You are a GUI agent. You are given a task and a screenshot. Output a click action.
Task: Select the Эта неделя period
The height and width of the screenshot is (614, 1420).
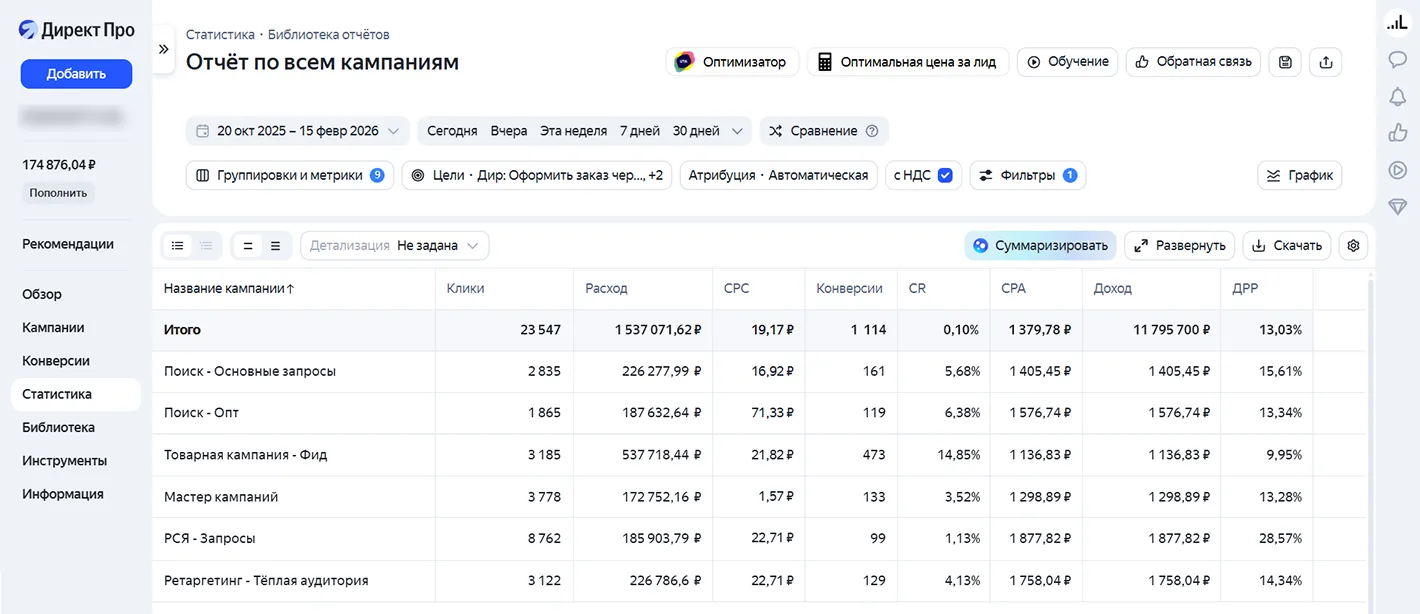(574, 131)
